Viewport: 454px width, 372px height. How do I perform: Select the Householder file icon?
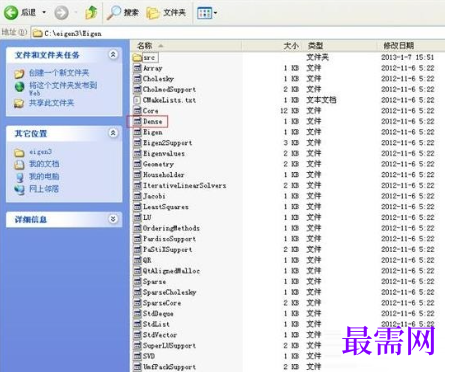tap(137, 175)
